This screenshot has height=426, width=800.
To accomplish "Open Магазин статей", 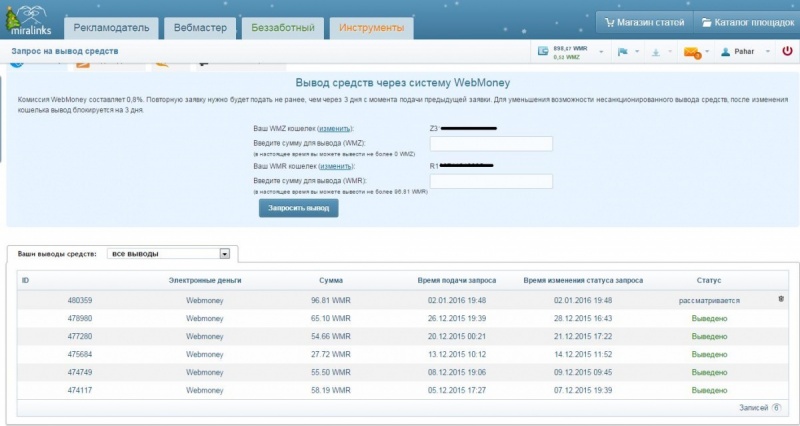I will (644, 22).
